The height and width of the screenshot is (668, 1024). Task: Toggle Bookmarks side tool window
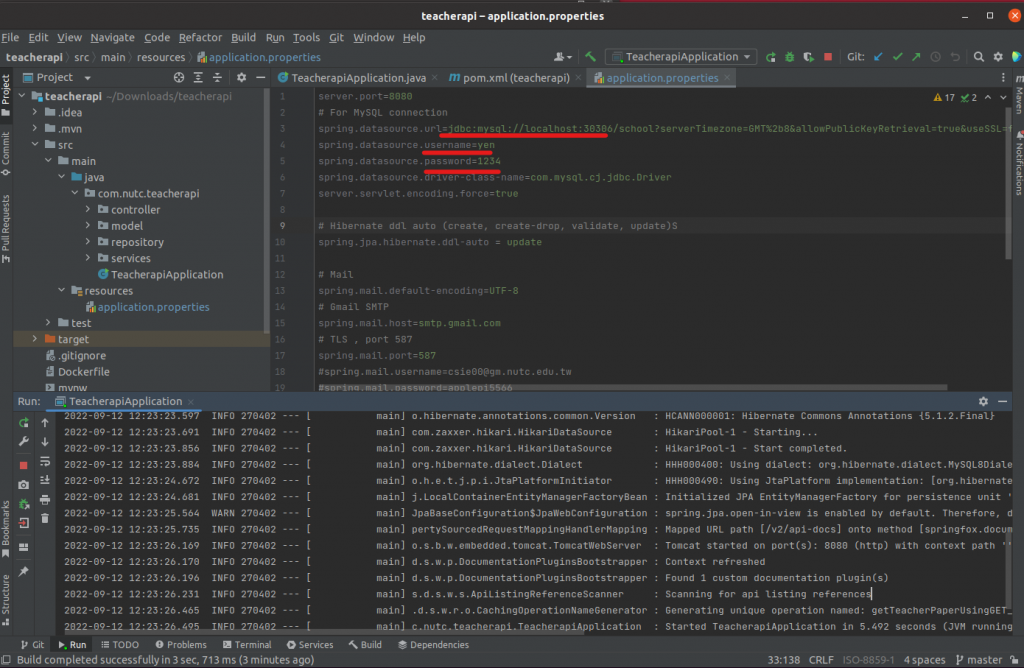pyautogui.click(x=6, y=529)
